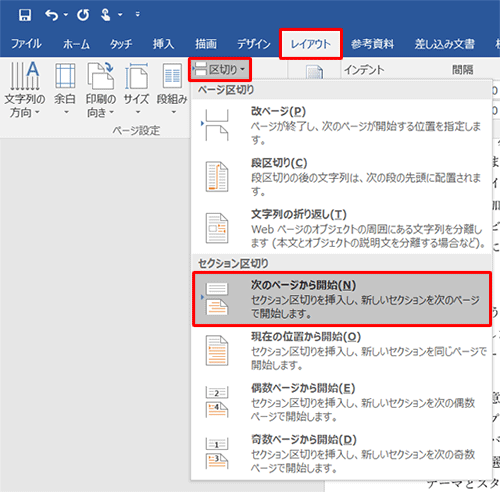Select 奇数ページから開始(D) odd page break
Image resolution: width=500 pixels, height=492 pixels.
click(x=342, y=453)
